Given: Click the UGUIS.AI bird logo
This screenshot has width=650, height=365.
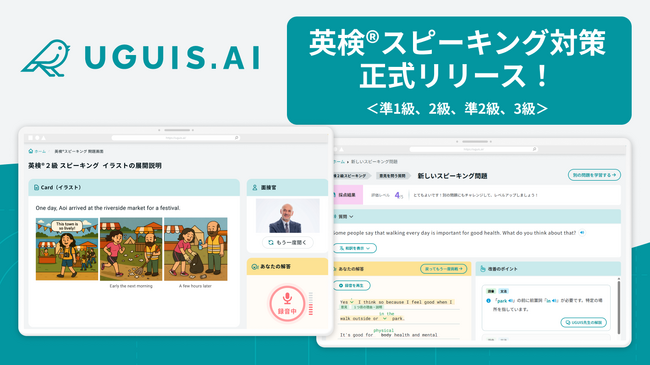Looking at the screenshot, I should 45,58.
